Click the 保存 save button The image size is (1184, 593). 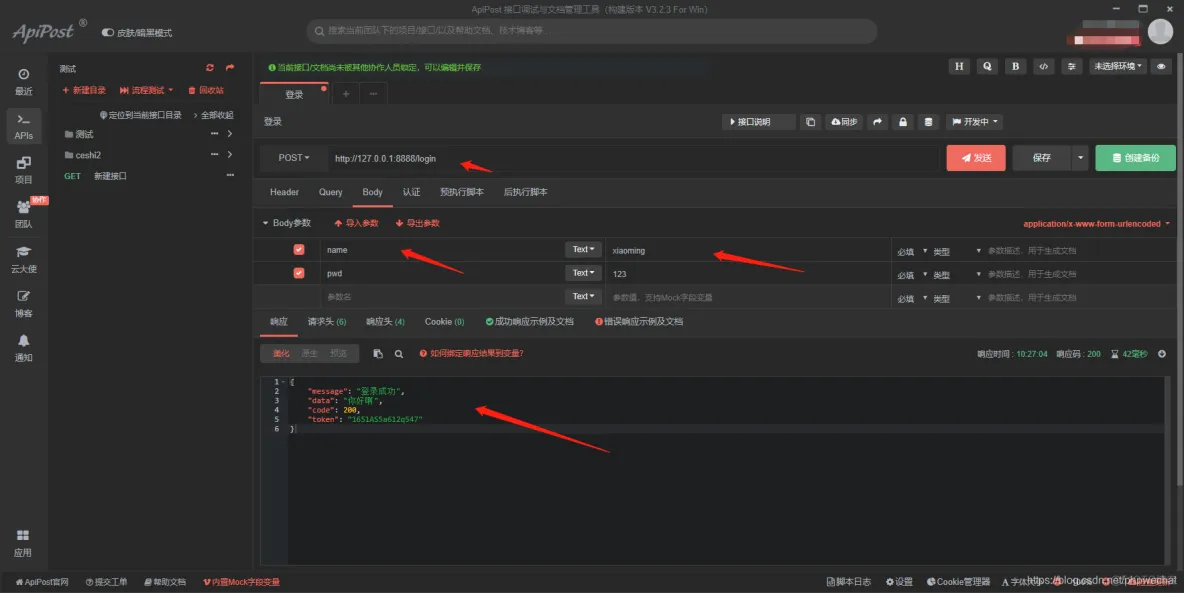pos(1042,158)
